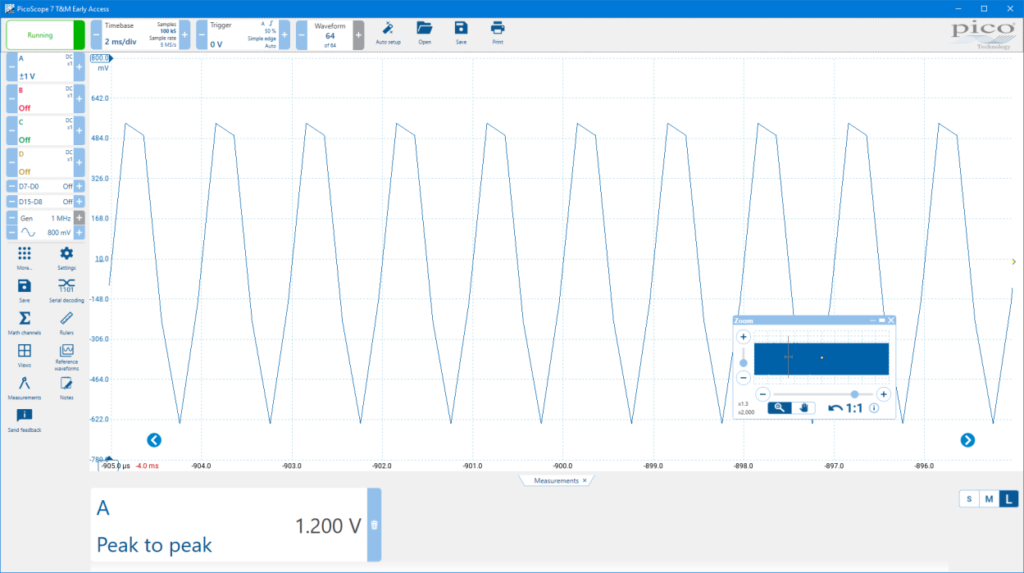Open channel B settings (Off)
Image resolution: width=1024 pixels, height=573 pixels.
tap(45, 99)
